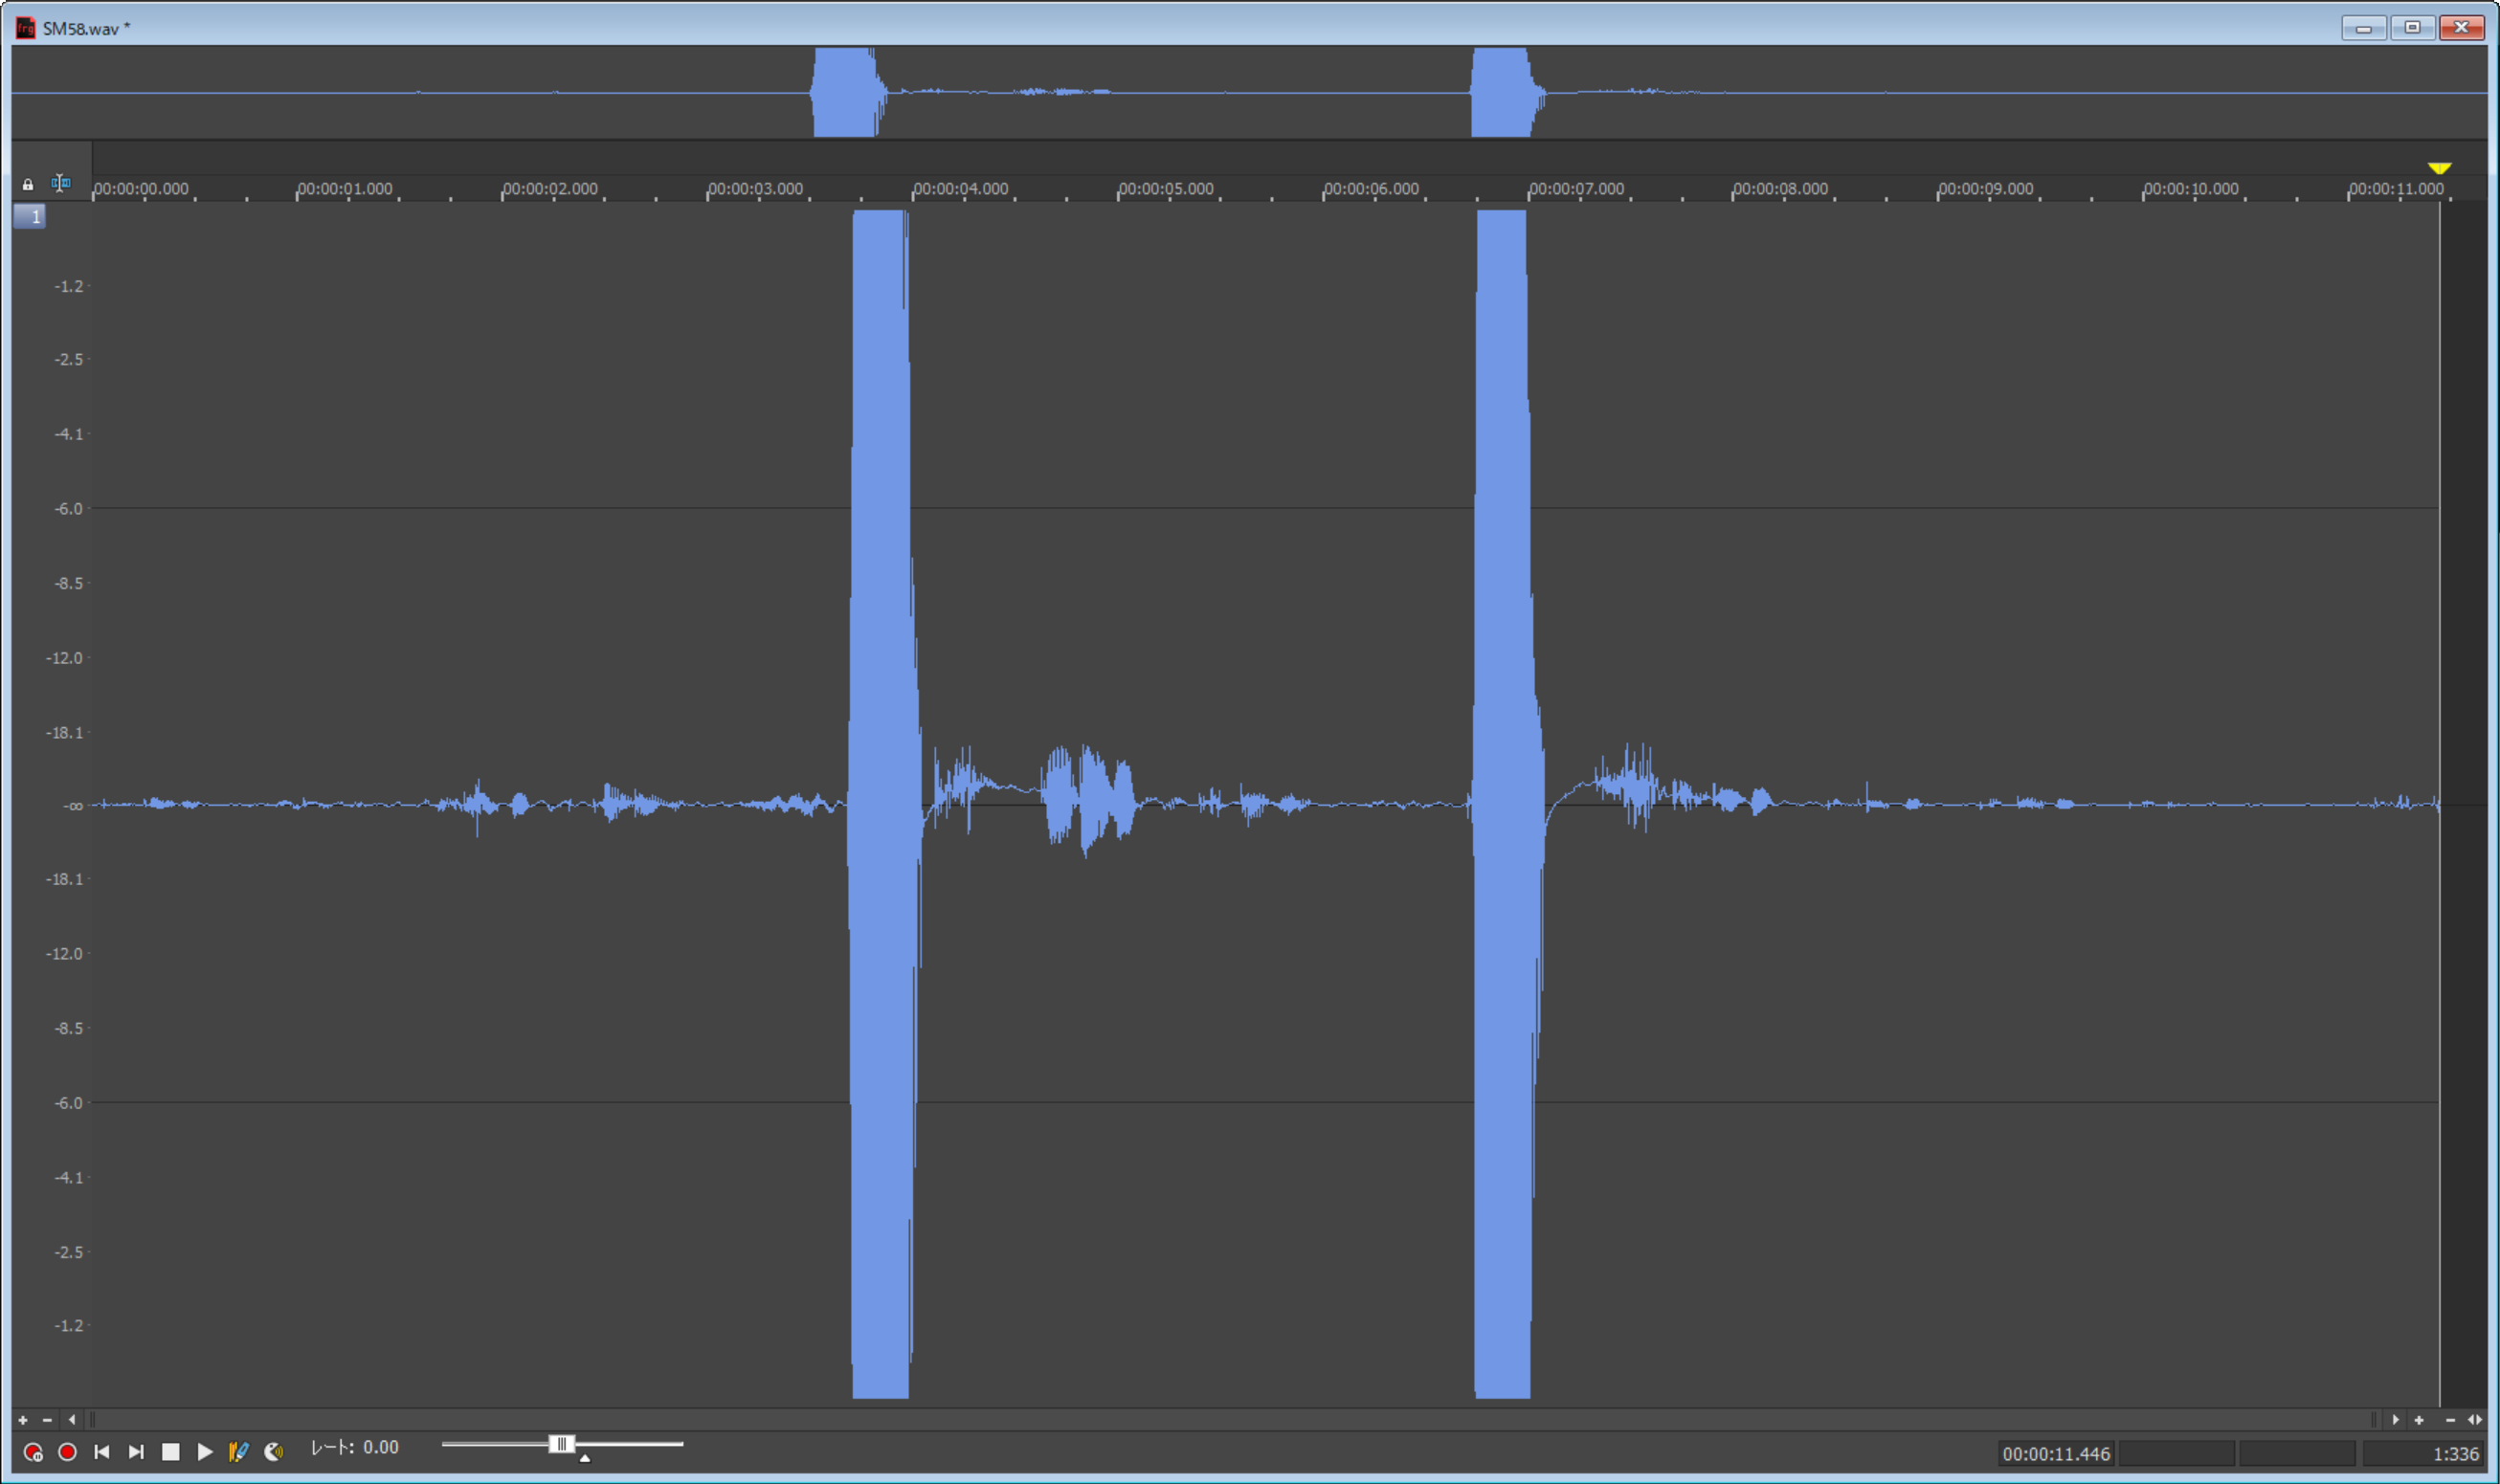Click the double-arrow time zoom control
The image size is (2500, 1484).
(2475, 1420)
